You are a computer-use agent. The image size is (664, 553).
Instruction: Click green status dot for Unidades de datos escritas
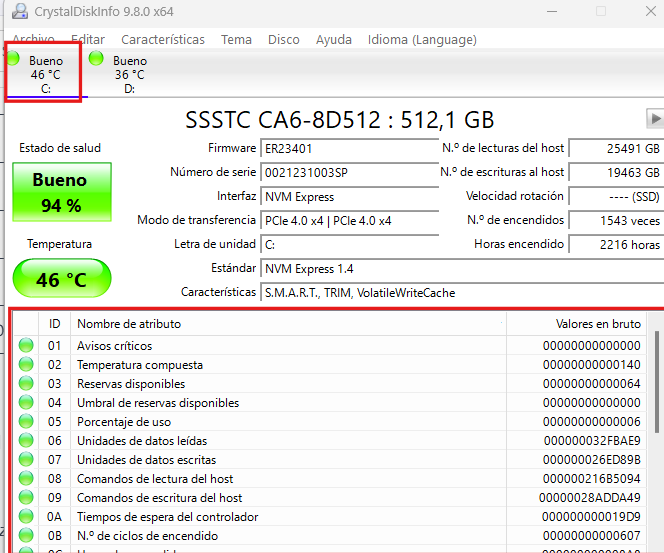tap(26, 459)
